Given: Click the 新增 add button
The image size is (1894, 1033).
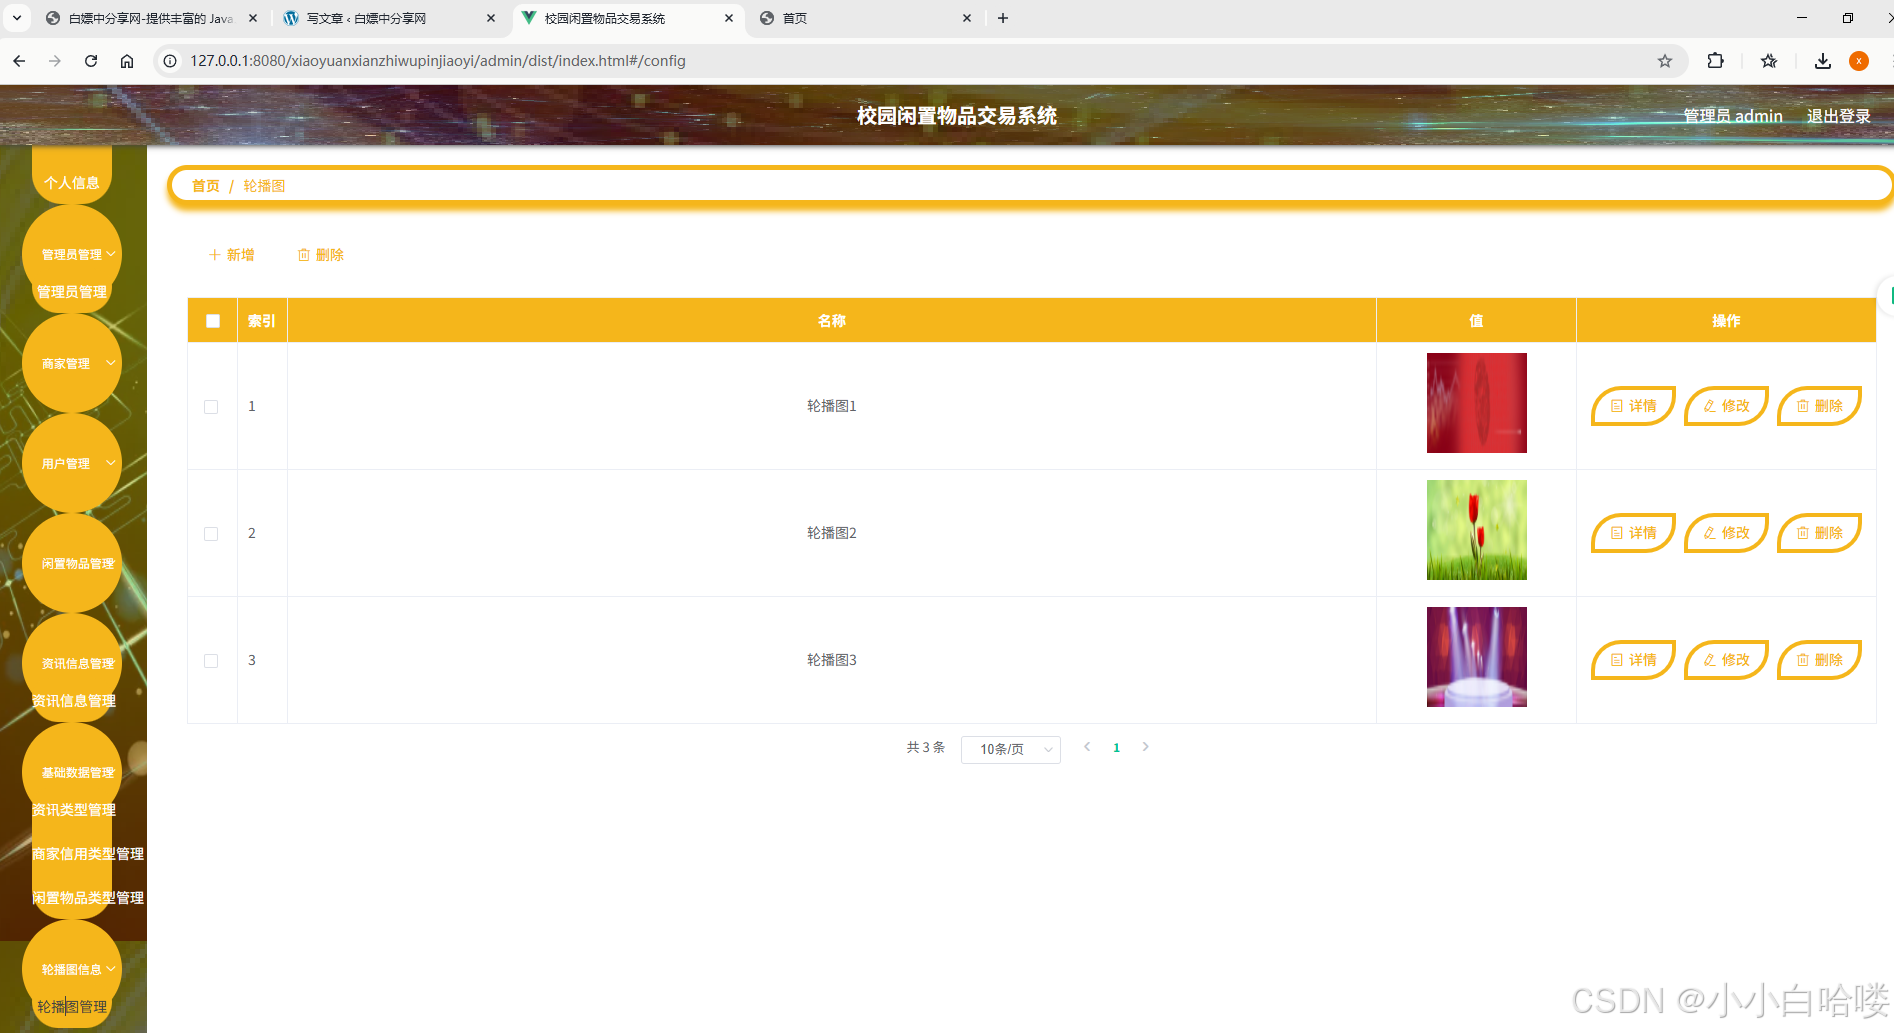Looking at the screenshot, I should point(231,255).
